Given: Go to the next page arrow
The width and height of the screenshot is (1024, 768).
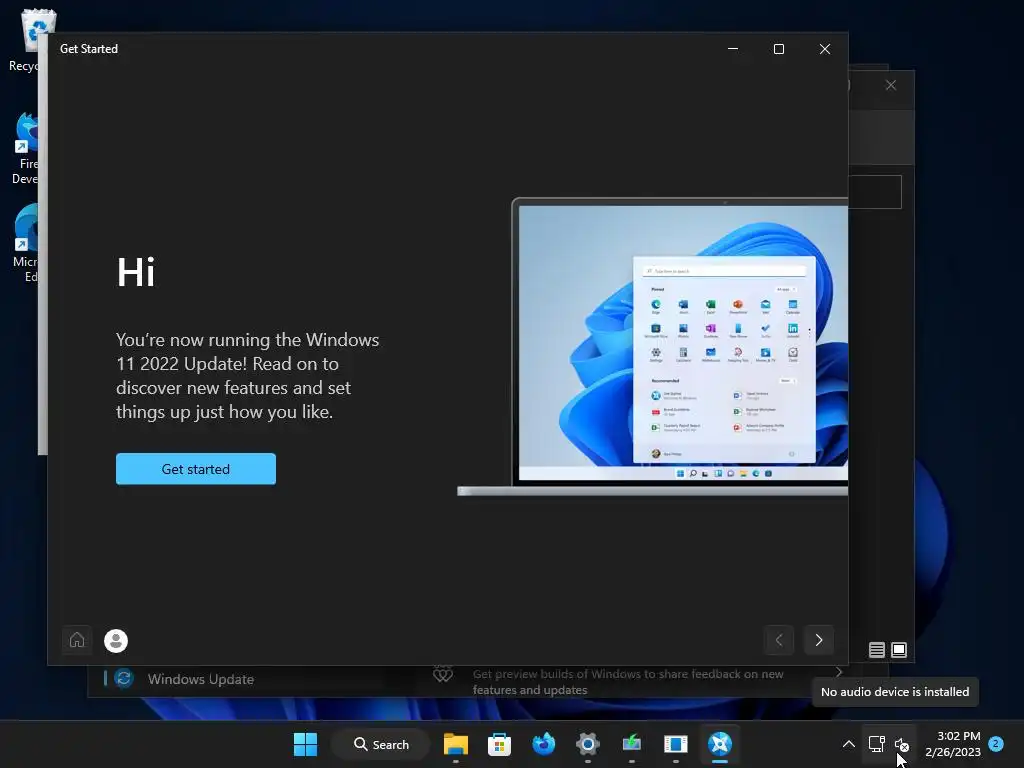Looking at the screenshot, I should point(819,640).
